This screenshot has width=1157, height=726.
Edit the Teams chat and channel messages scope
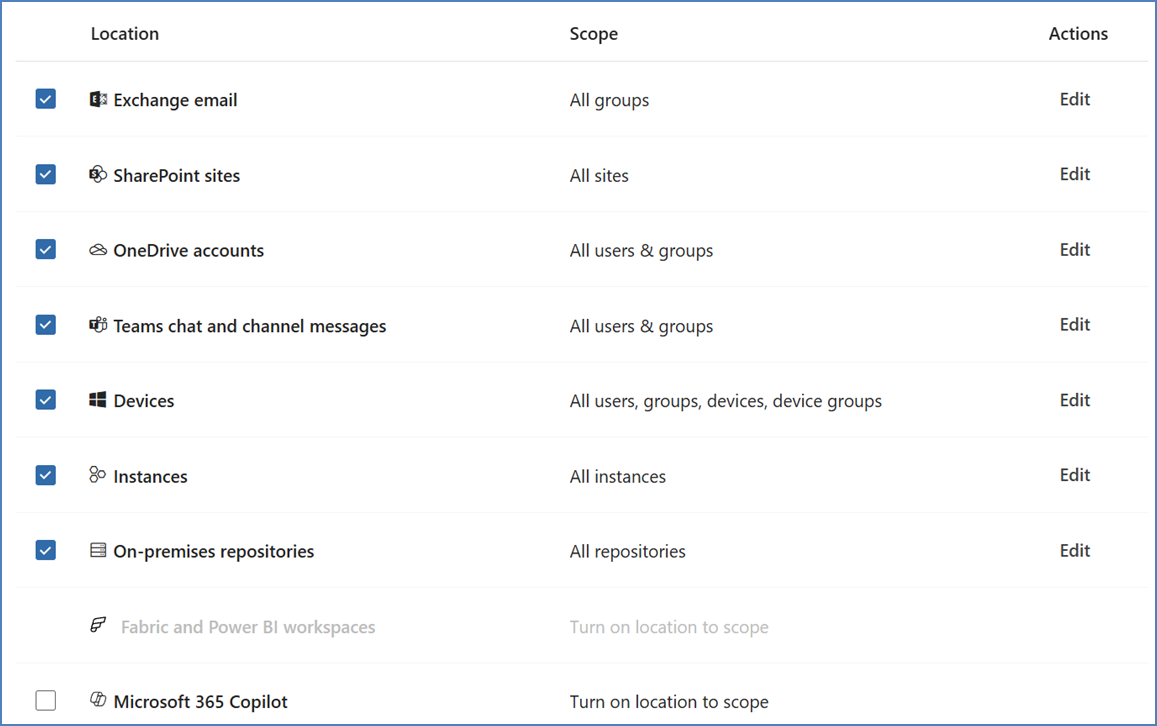click(1075, 325)
